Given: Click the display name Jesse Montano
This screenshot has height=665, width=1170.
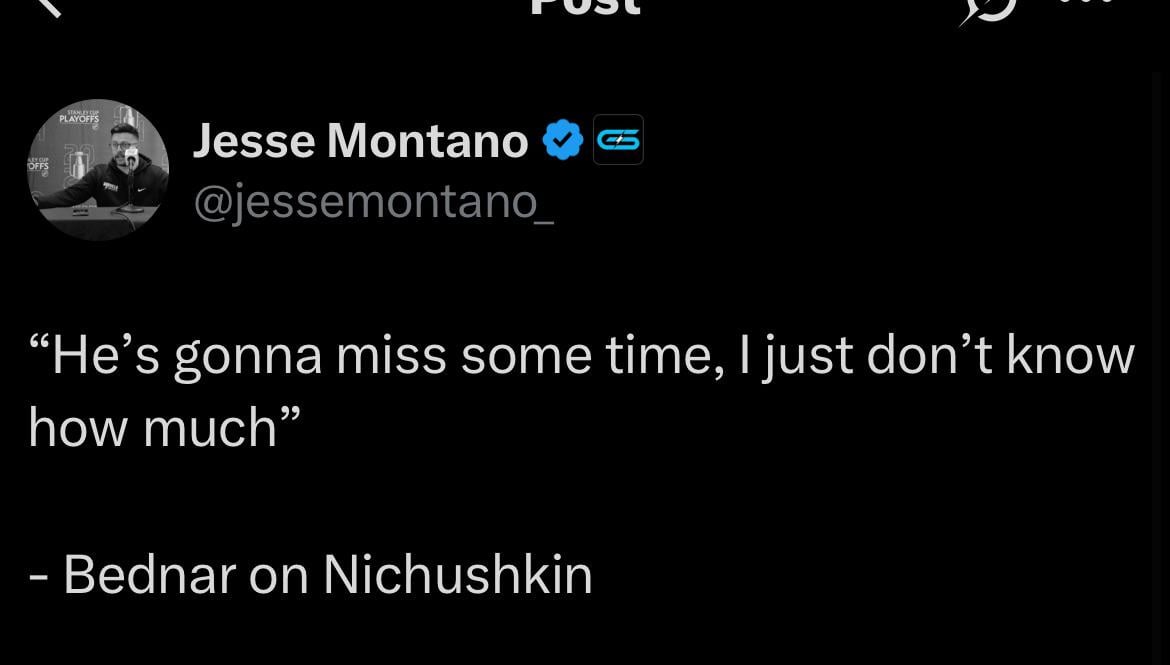Looking at the screenshot, I should pyautogui.click(x=360, y=140).
